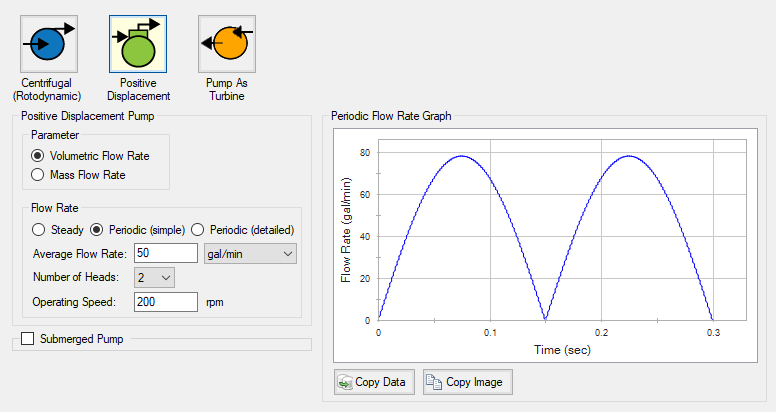
Task: Select the Positive Displacement pump icon
Action: [138, 43]
